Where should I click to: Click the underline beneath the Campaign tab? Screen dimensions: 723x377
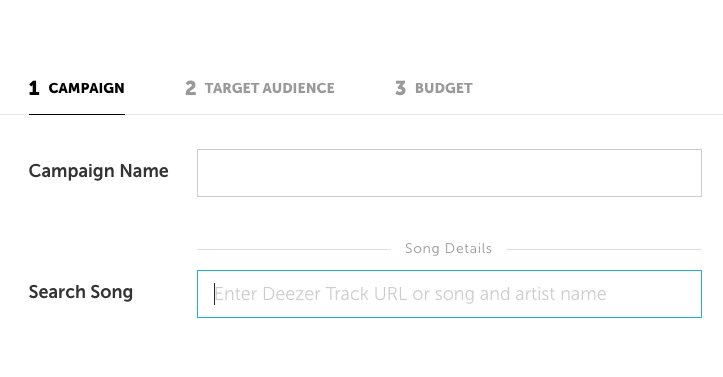point(77,114)
